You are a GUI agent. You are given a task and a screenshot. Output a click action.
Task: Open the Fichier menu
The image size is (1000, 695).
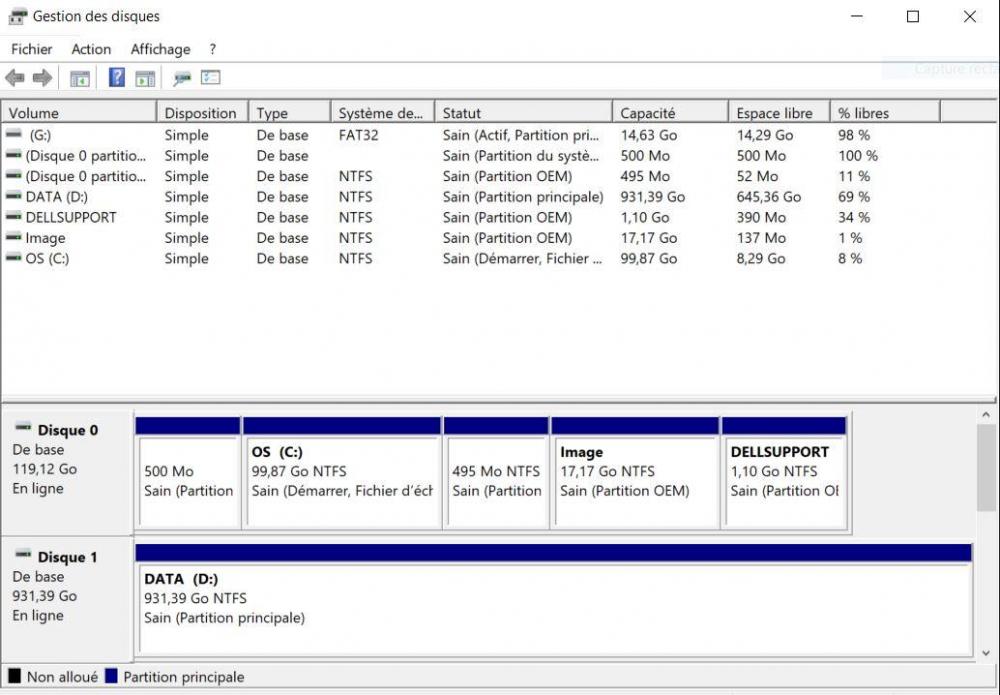point(31,49)
